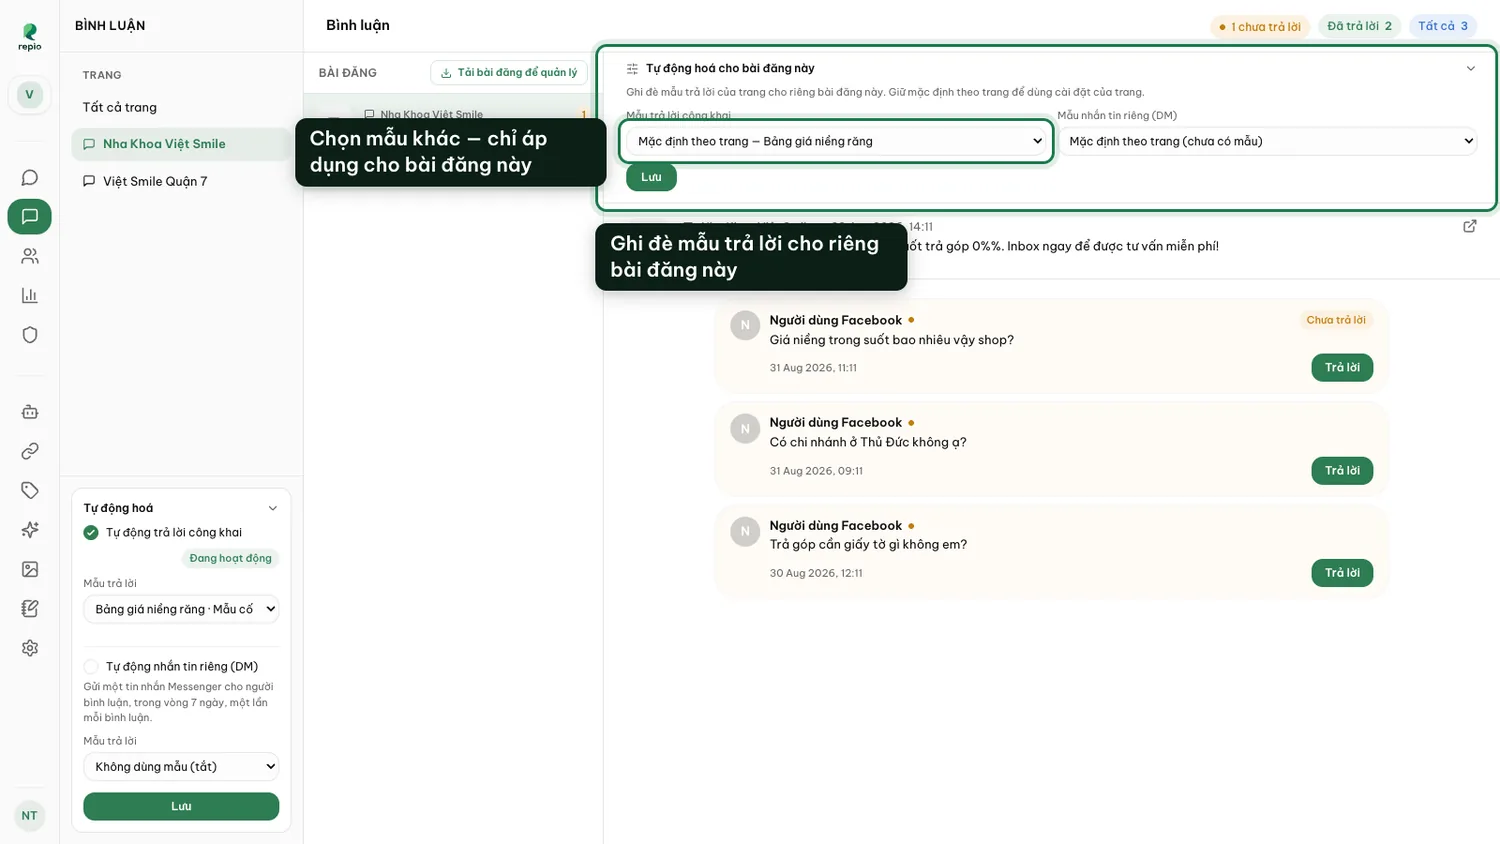This screenshot has height=844, width=1500.
Task: Click the Chưa trả lời badge on comment
Action: pyautogui.click(x=1335, y=320)
